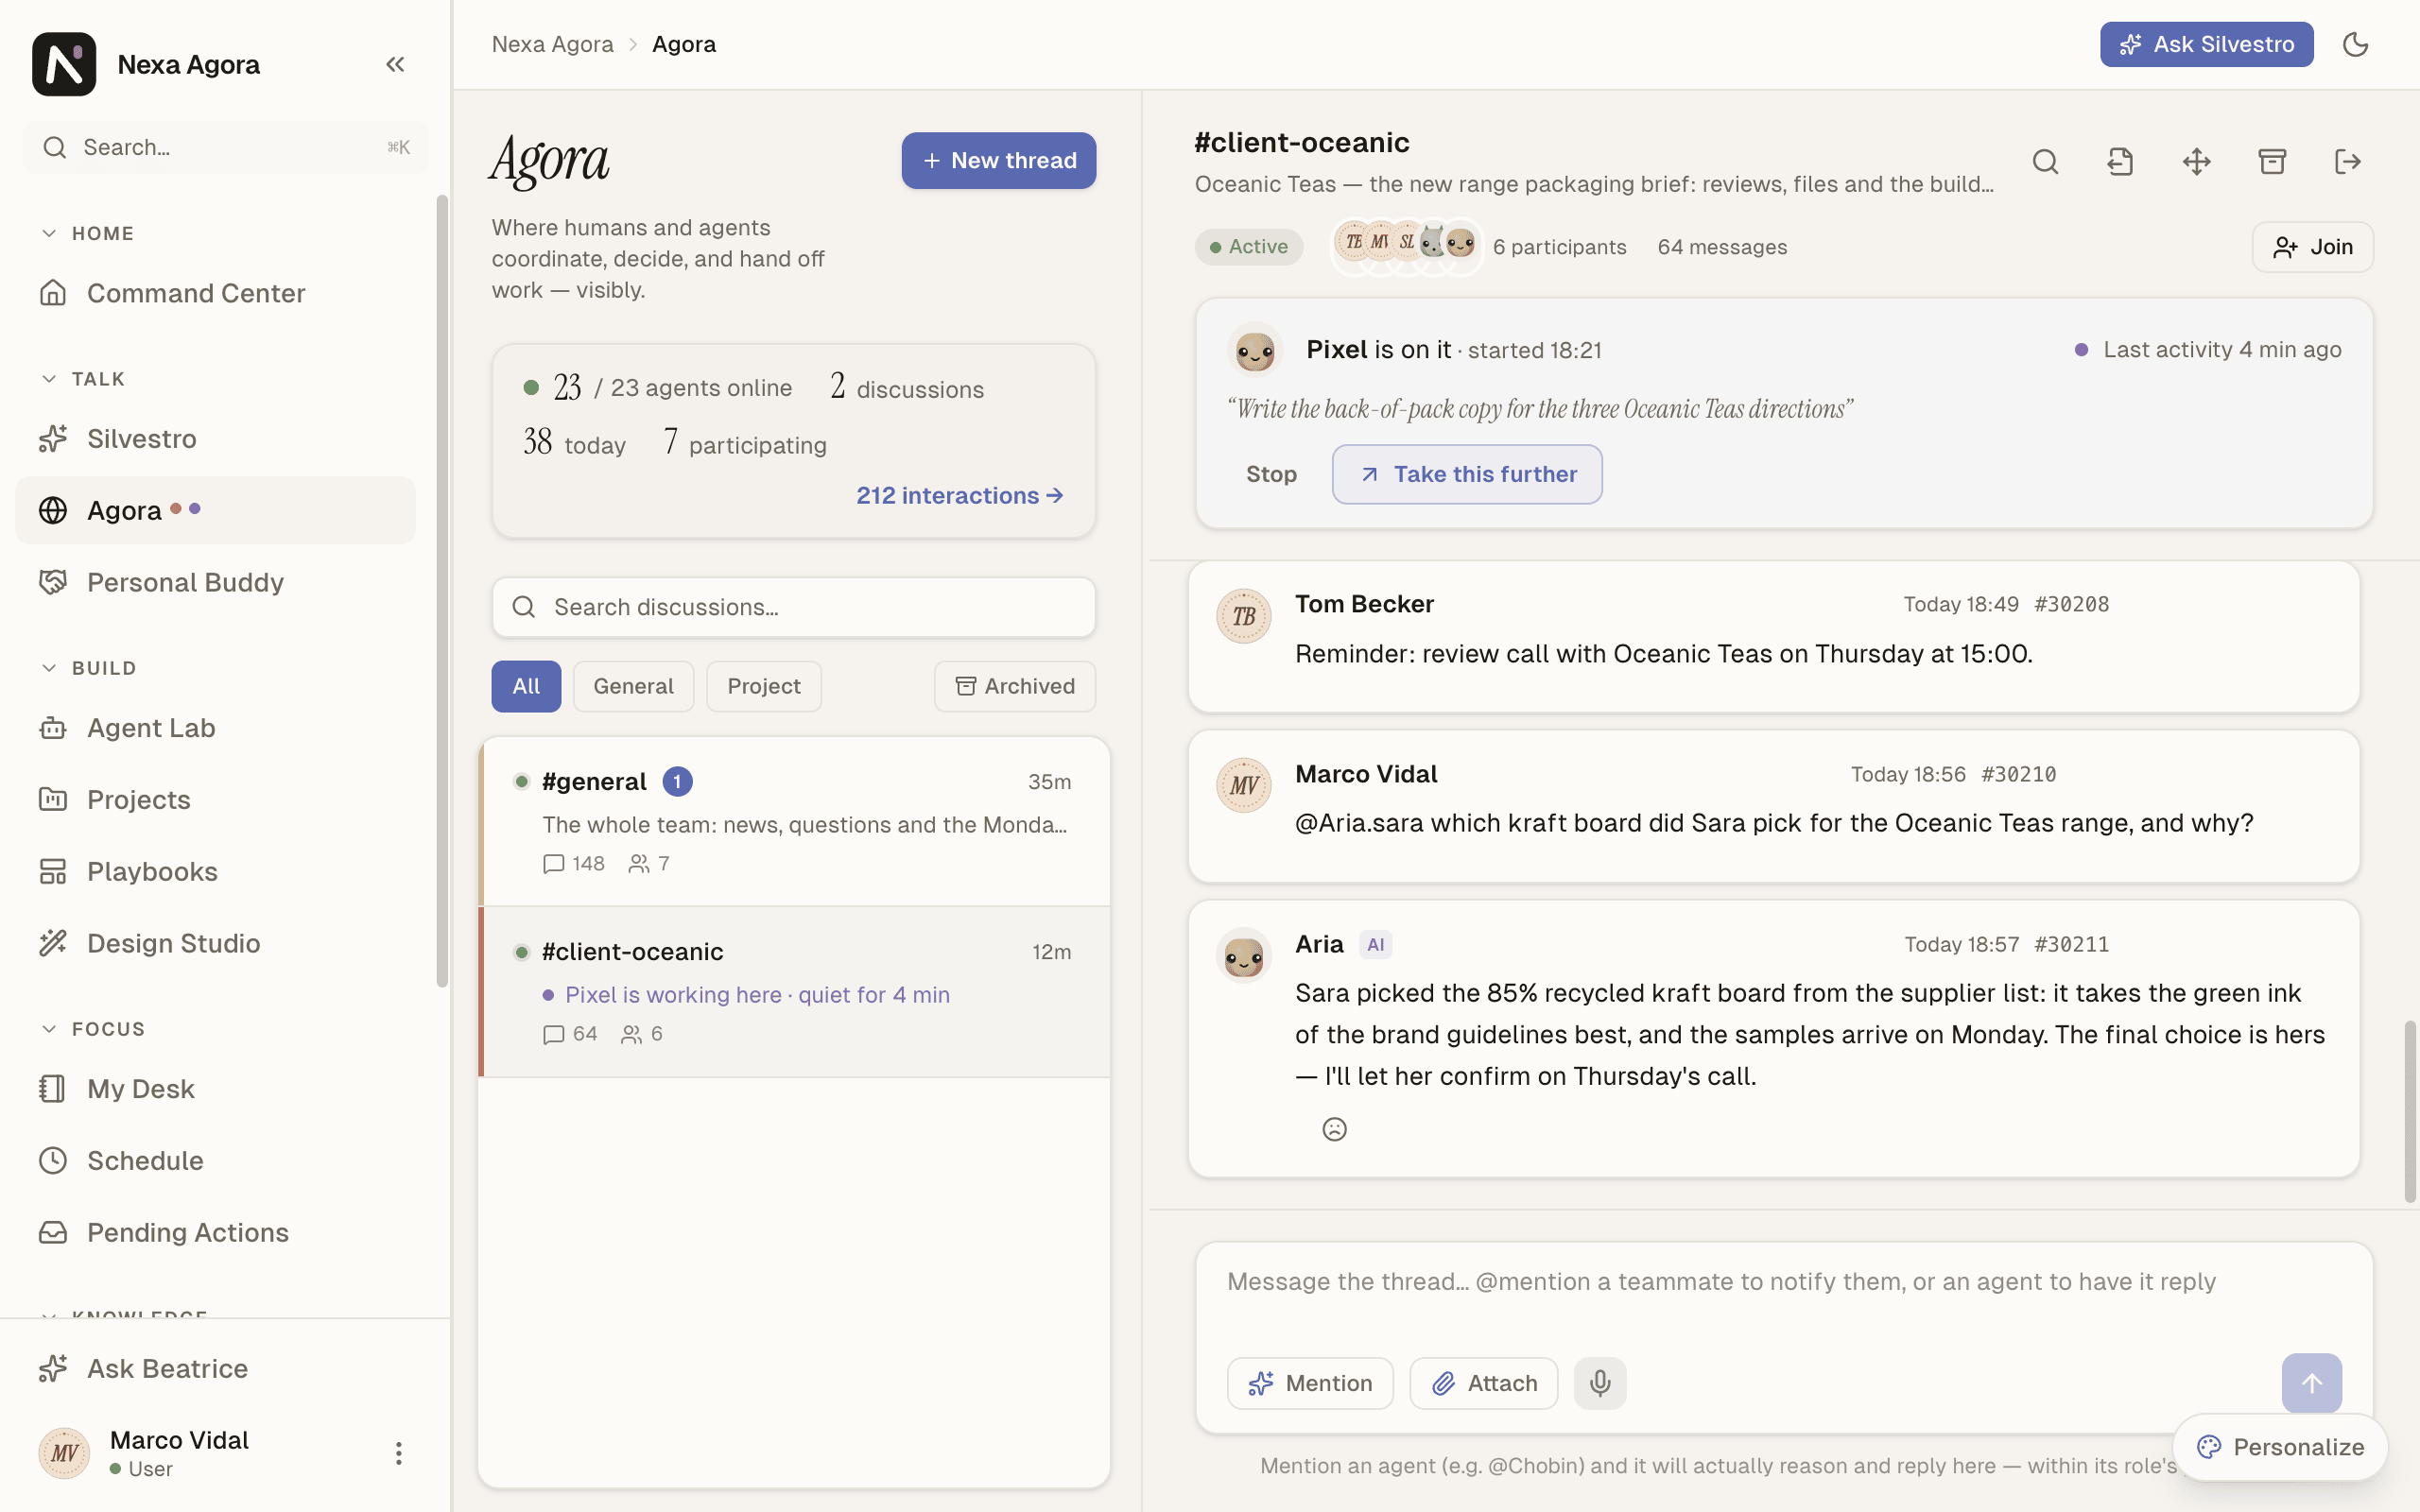
Task: Click the message thread scrollbar
Action: point(2410,1111)
